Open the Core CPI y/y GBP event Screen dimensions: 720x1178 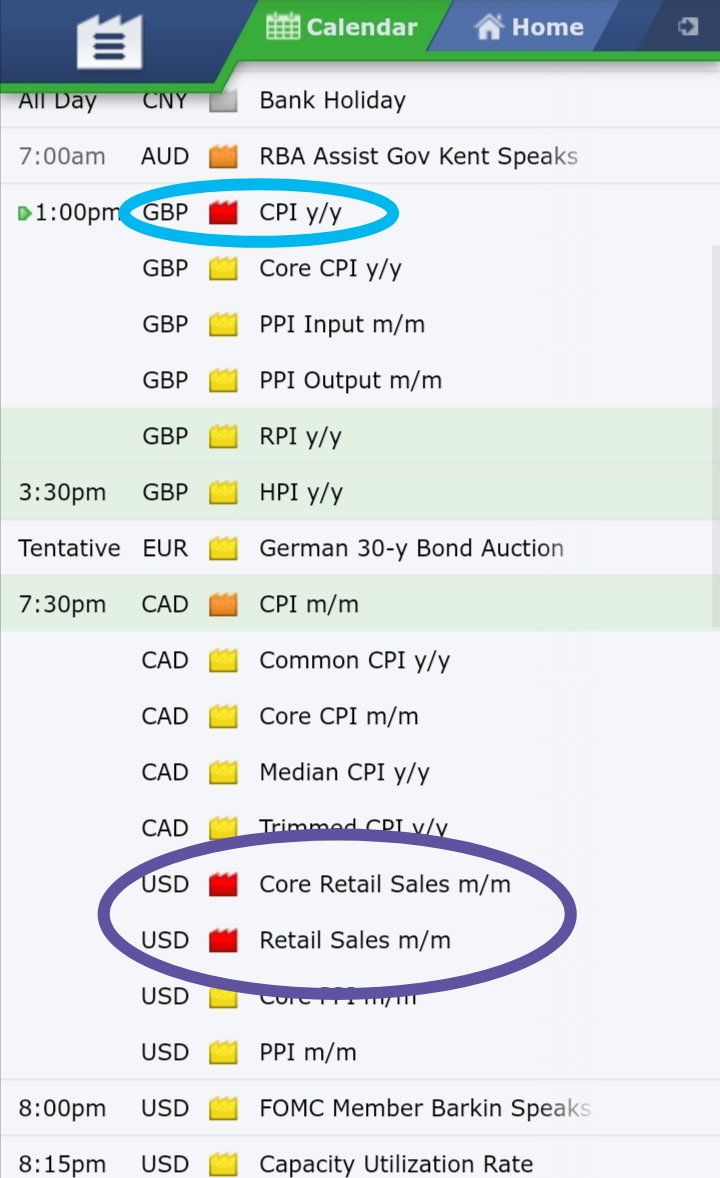(330, 269)
